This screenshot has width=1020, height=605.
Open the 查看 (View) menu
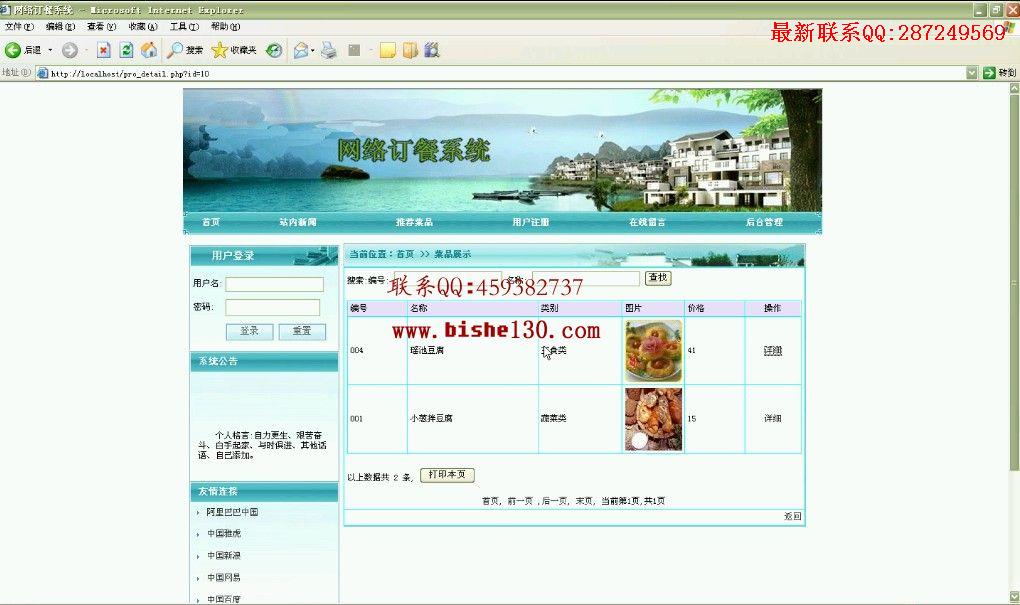coord(101,27)
